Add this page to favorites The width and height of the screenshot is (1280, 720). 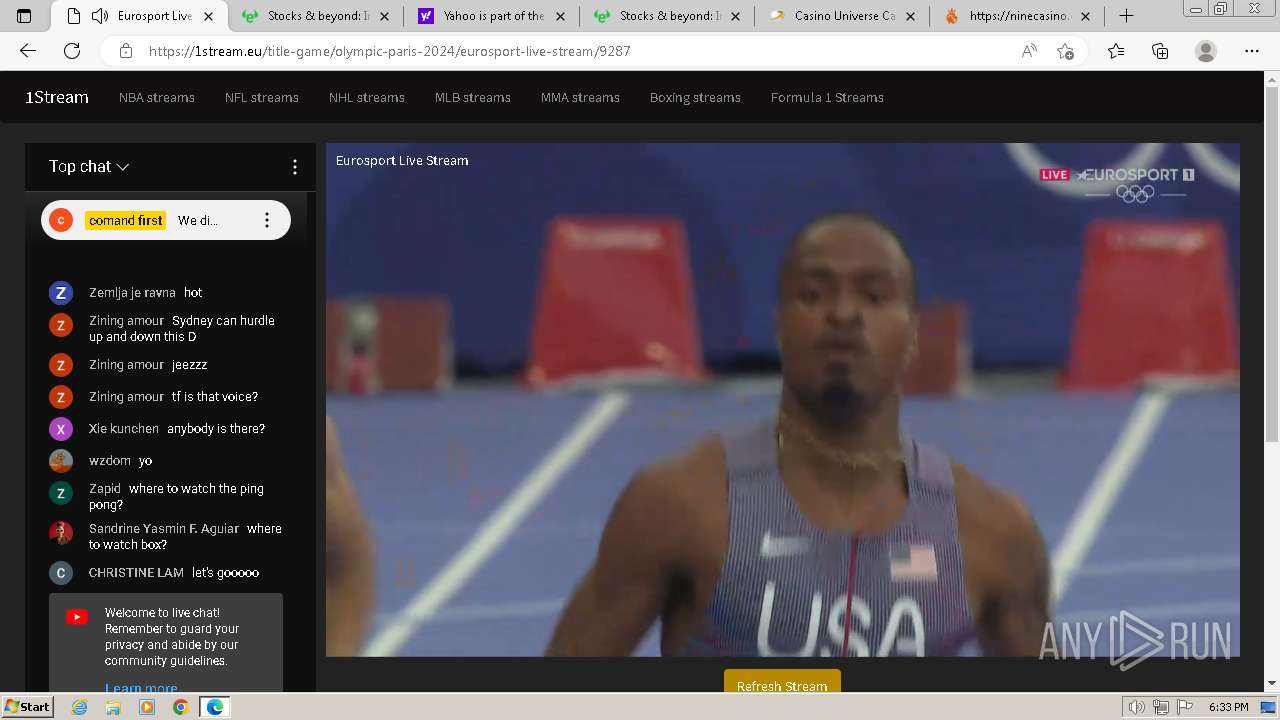click(1066, 51)
